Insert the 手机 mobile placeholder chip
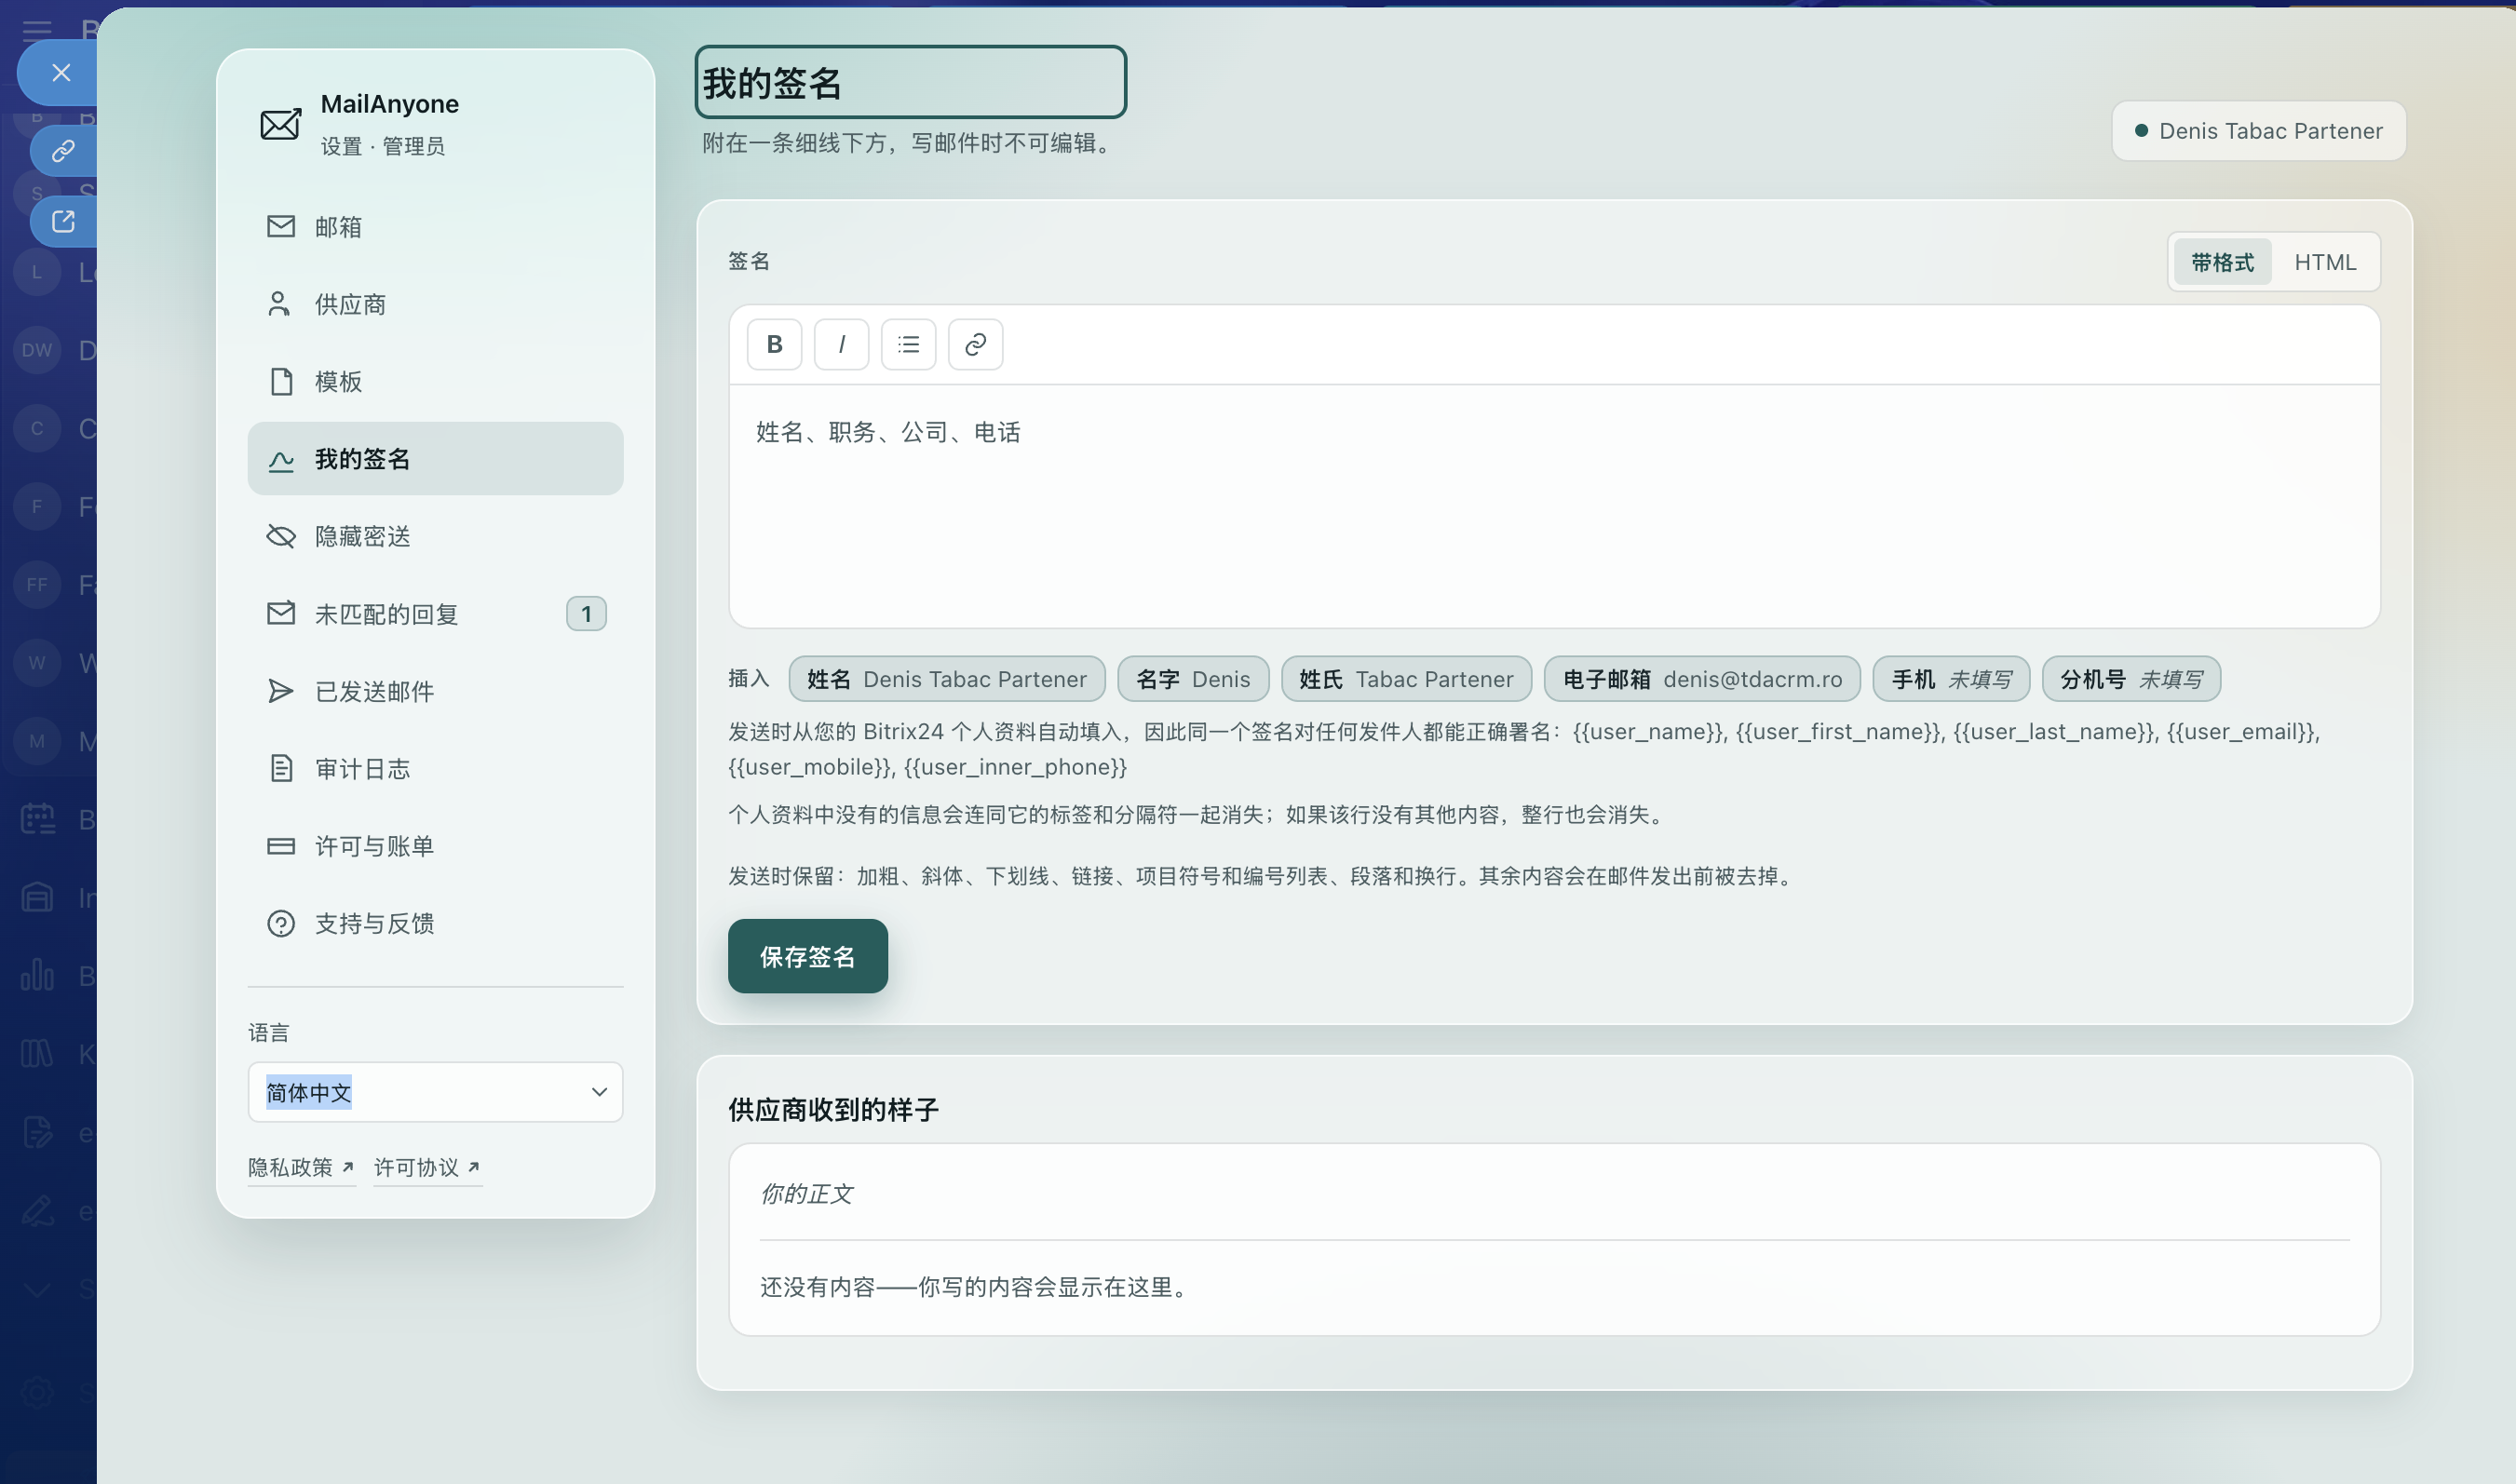The height and width of the screenshot is (1484, 2516). tap(1951, 679)
